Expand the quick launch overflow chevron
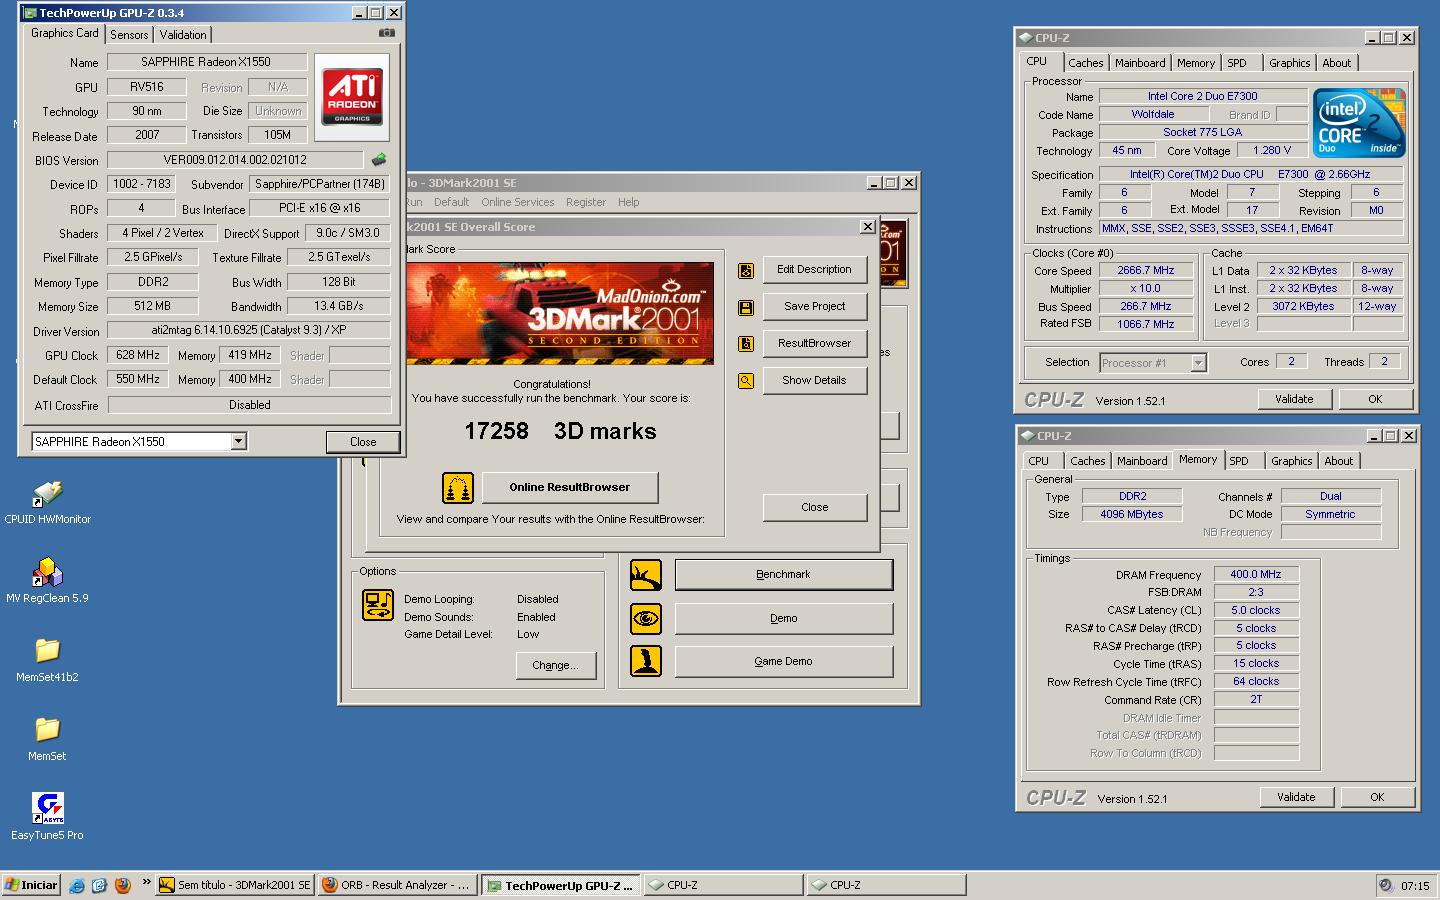The image size is (1440, 900). click(146, 882)
